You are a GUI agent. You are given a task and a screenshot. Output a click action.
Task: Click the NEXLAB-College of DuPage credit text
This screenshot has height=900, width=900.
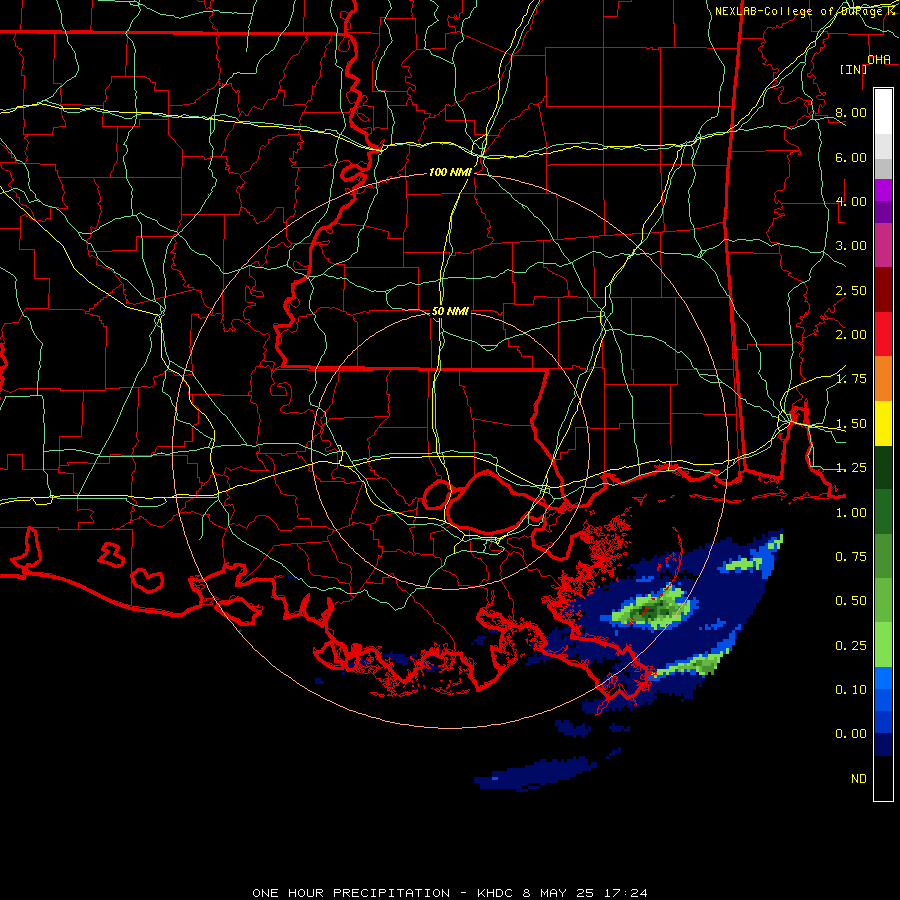point(804,11)
